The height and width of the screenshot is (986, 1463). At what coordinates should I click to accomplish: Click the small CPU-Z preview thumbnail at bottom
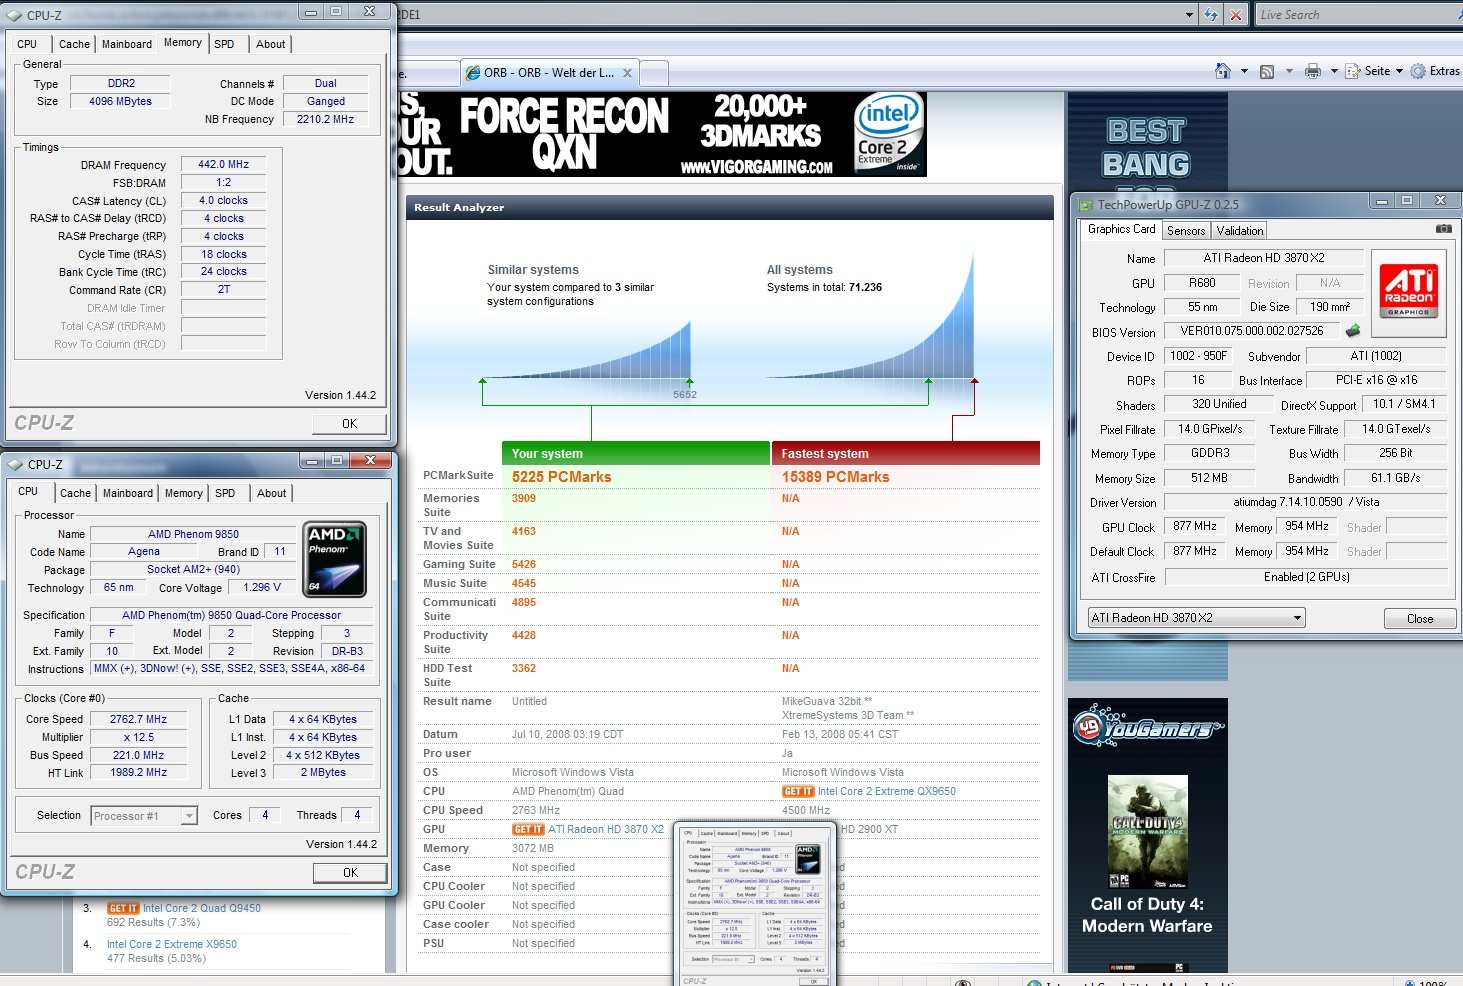(x=755, y=905)
